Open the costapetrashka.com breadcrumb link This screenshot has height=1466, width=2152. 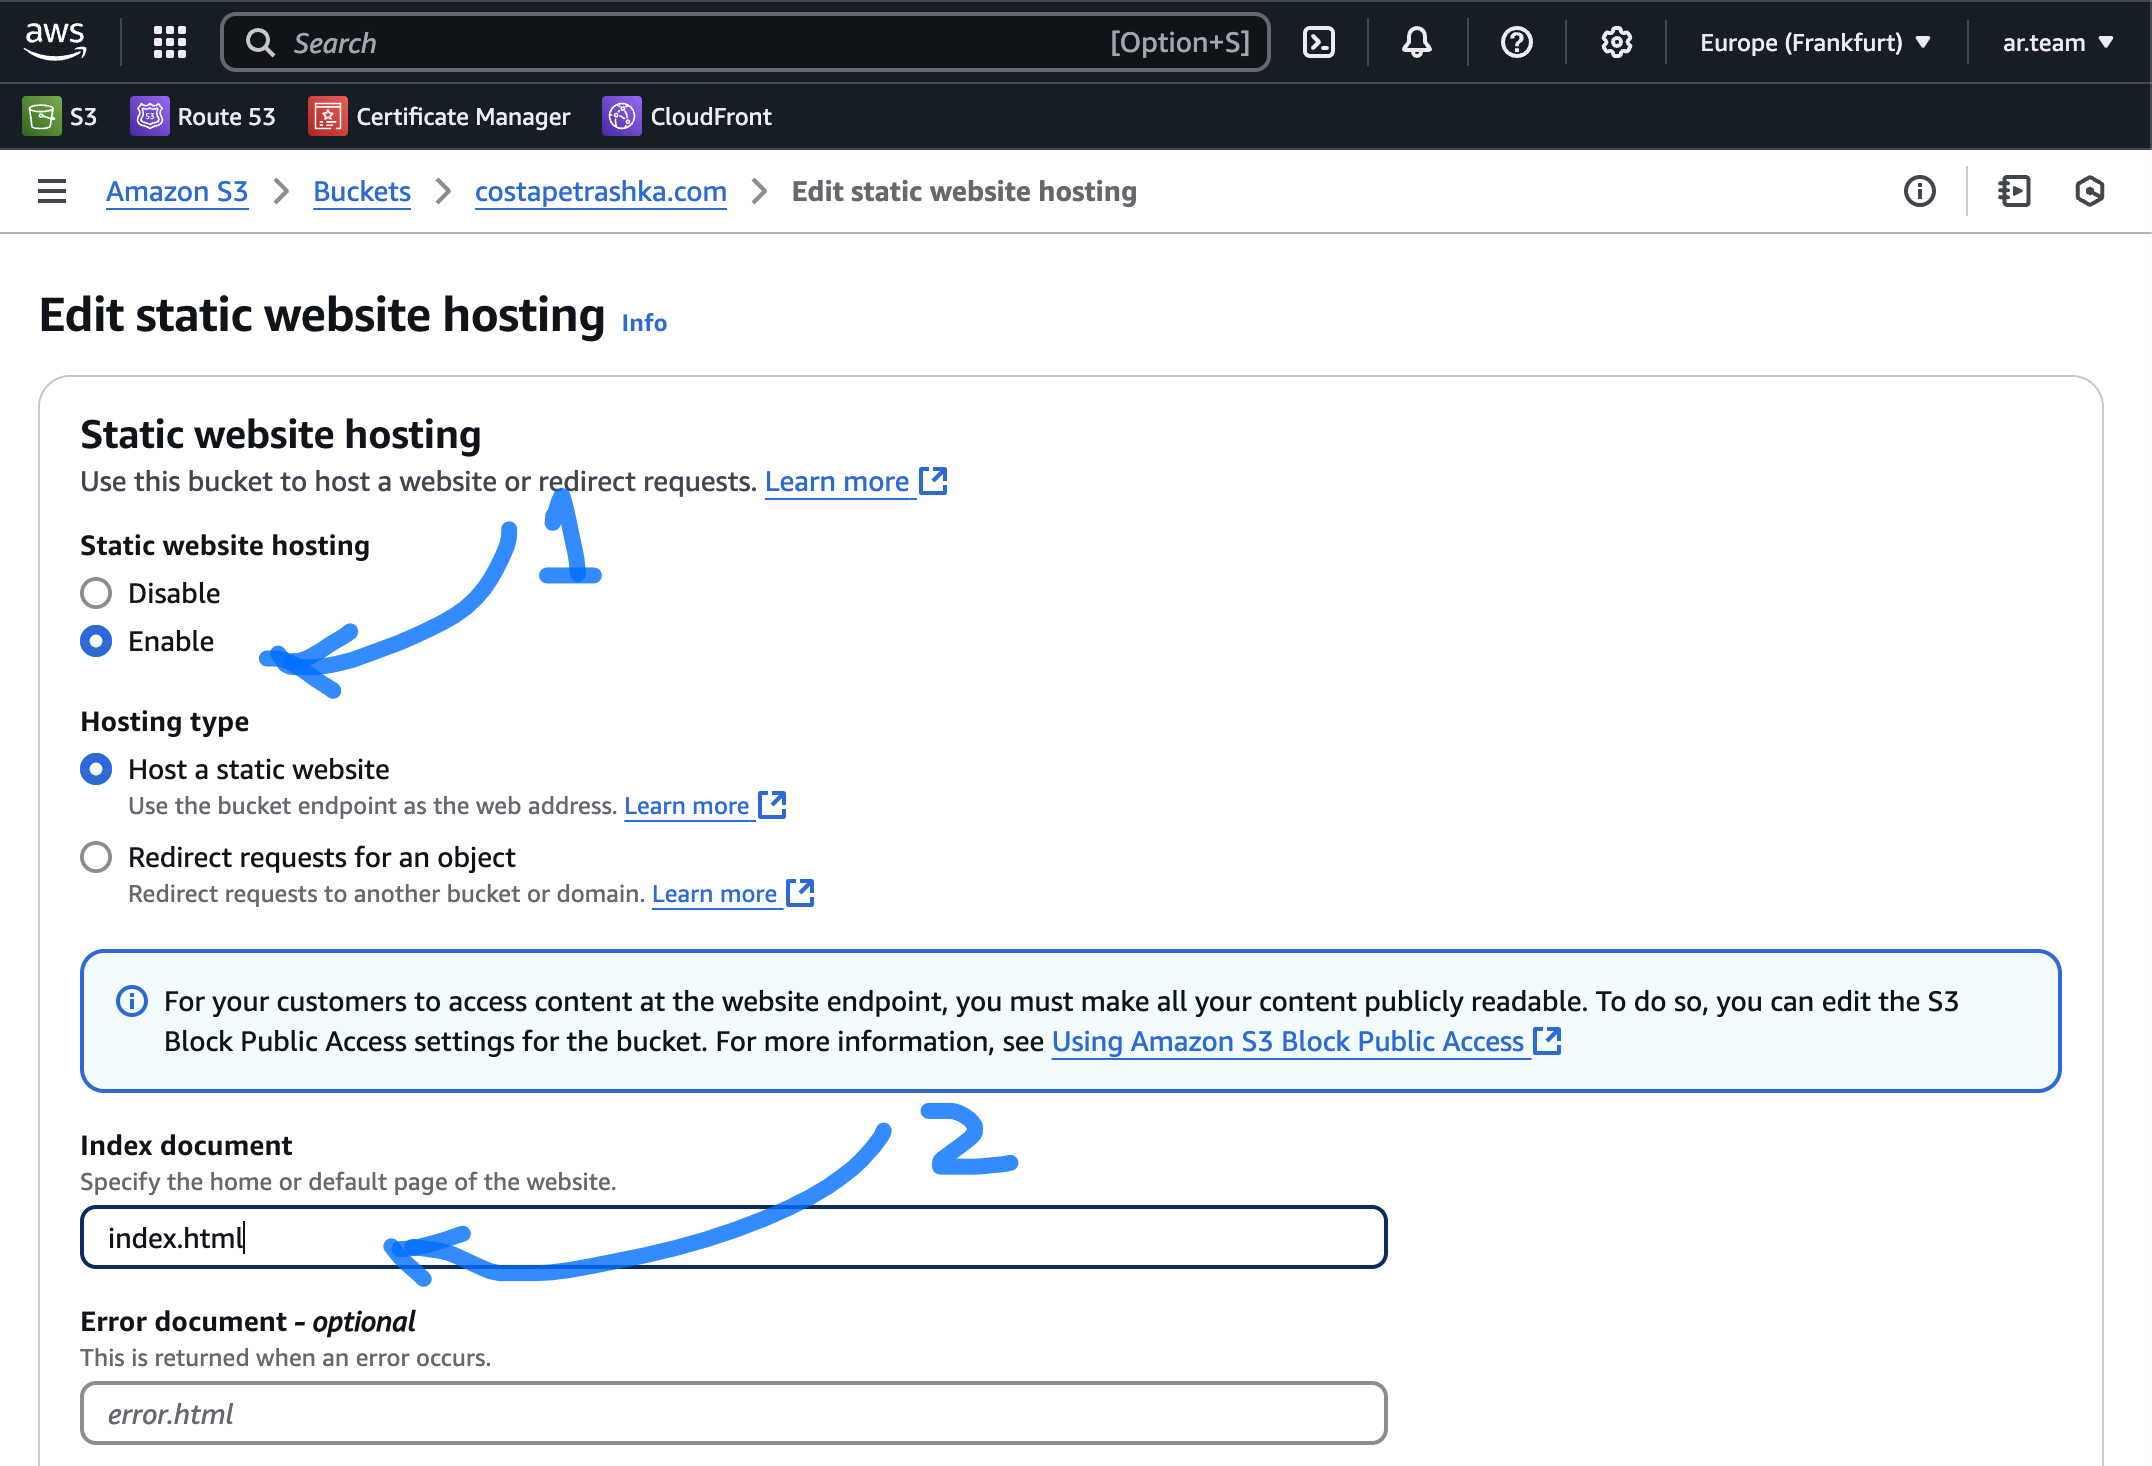(x=600, y=191)
